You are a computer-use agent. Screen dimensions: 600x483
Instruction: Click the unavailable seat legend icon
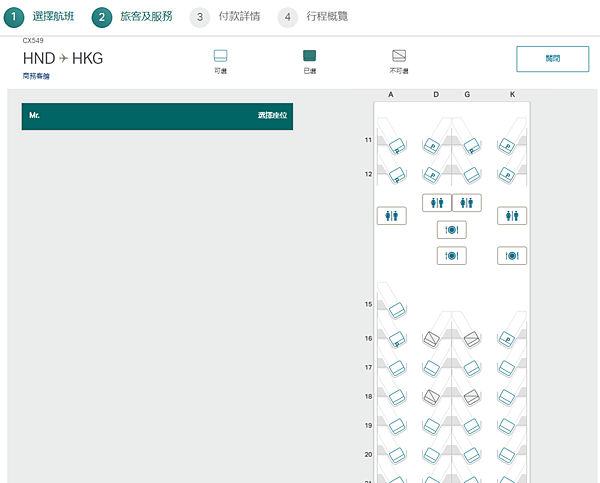coord(399,56)
